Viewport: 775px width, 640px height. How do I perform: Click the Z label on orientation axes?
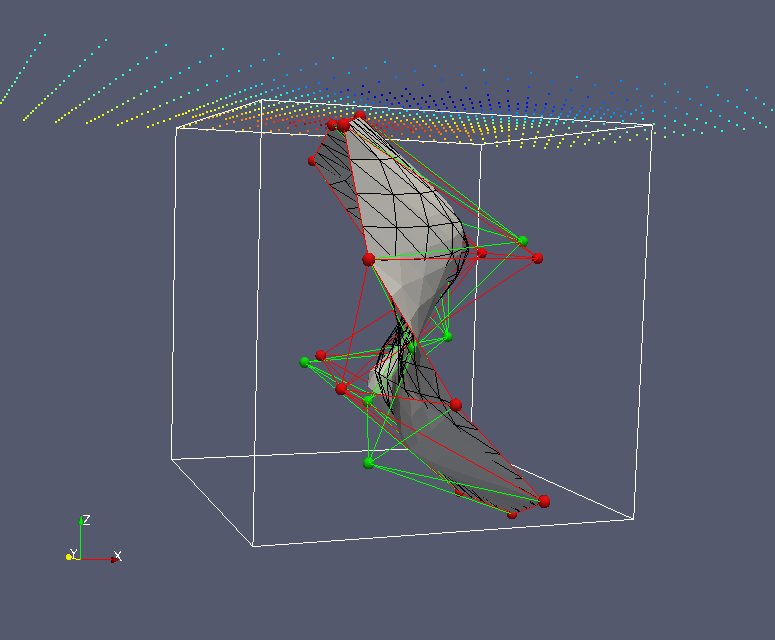tap(86, 519)
